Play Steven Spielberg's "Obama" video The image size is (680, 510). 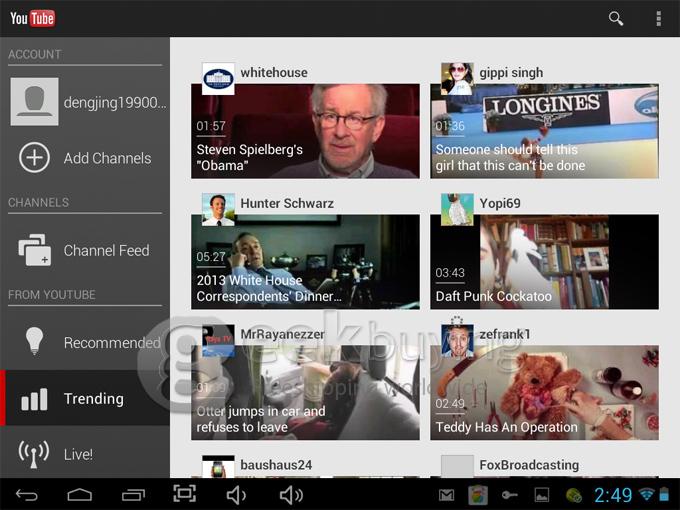(x=305, y=131)
